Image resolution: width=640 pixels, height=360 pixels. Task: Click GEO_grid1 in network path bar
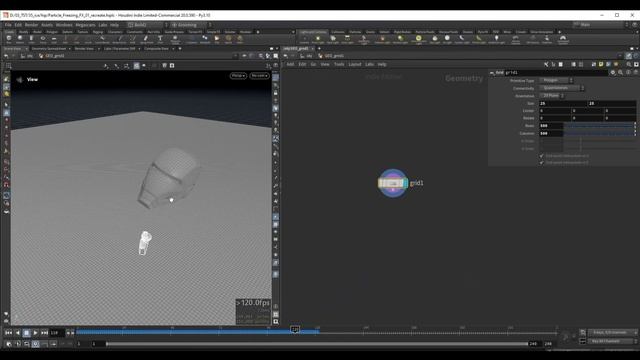[x=334, y=56]
